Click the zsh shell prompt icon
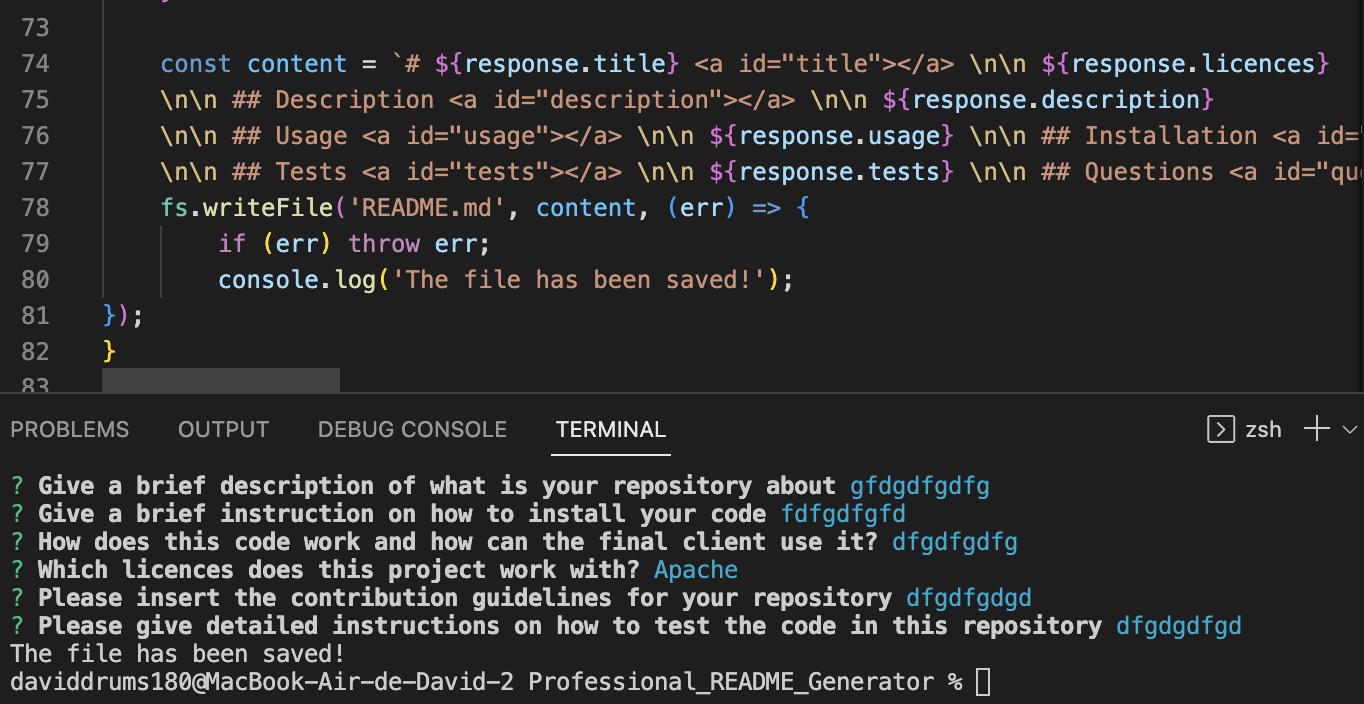Screen dimensions: 1364x704 pos(1220,429)
